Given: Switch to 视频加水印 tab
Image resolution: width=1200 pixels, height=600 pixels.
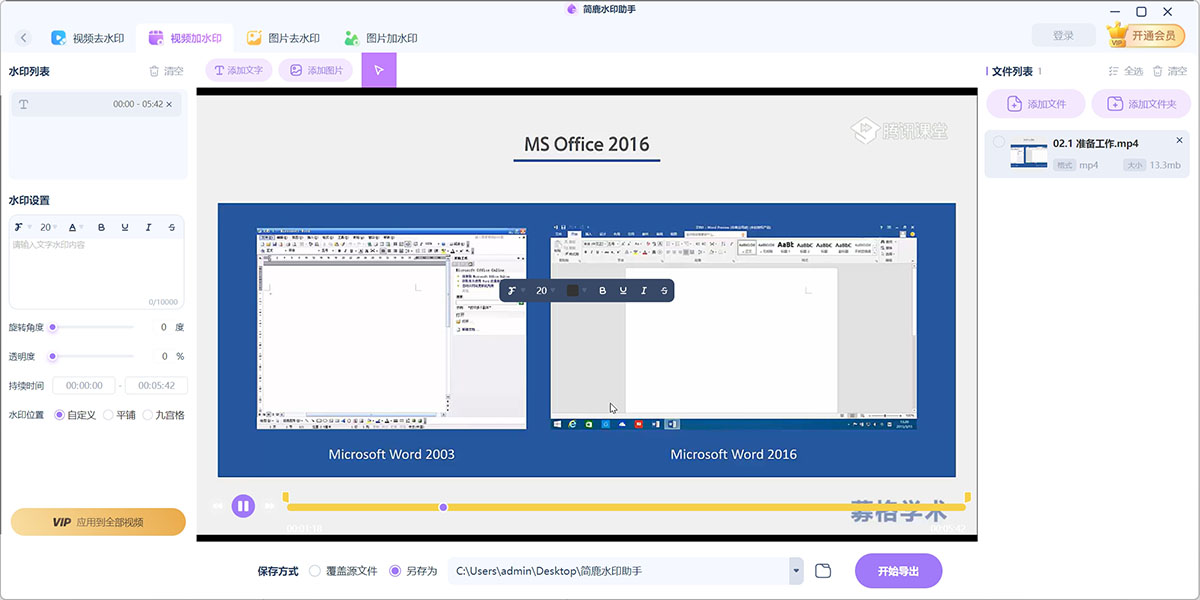Looking at the screenshot, I should point(185,38).
